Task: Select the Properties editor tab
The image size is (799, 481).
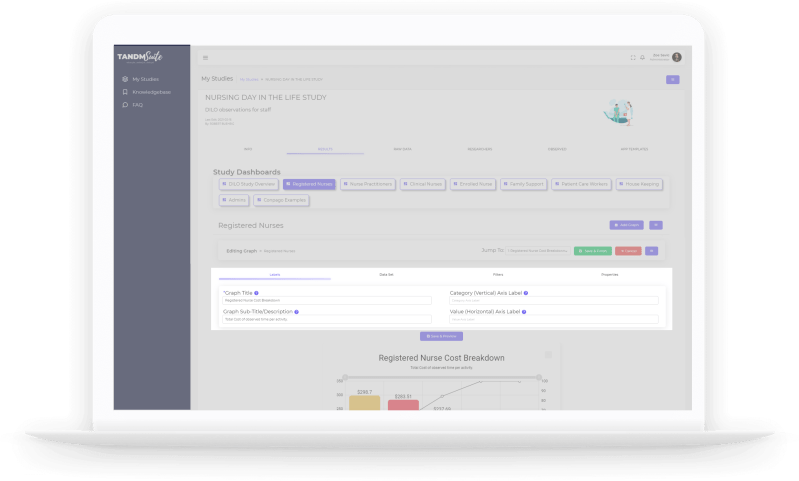Action: click(x=609, y=275)
